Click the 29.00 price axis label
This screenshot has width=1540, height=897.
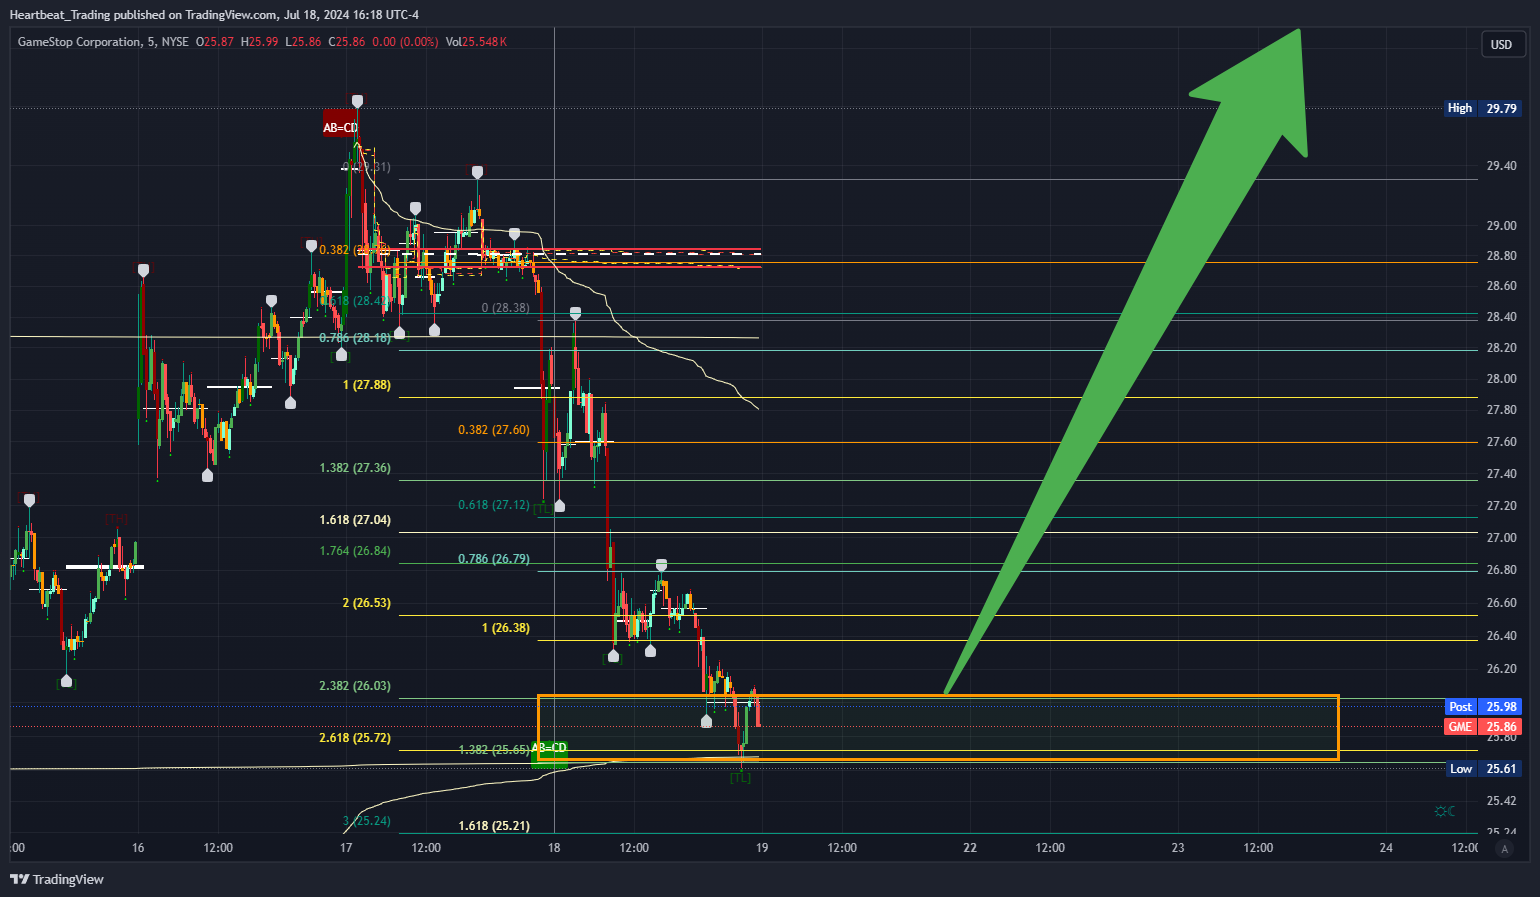[1501, 226]
